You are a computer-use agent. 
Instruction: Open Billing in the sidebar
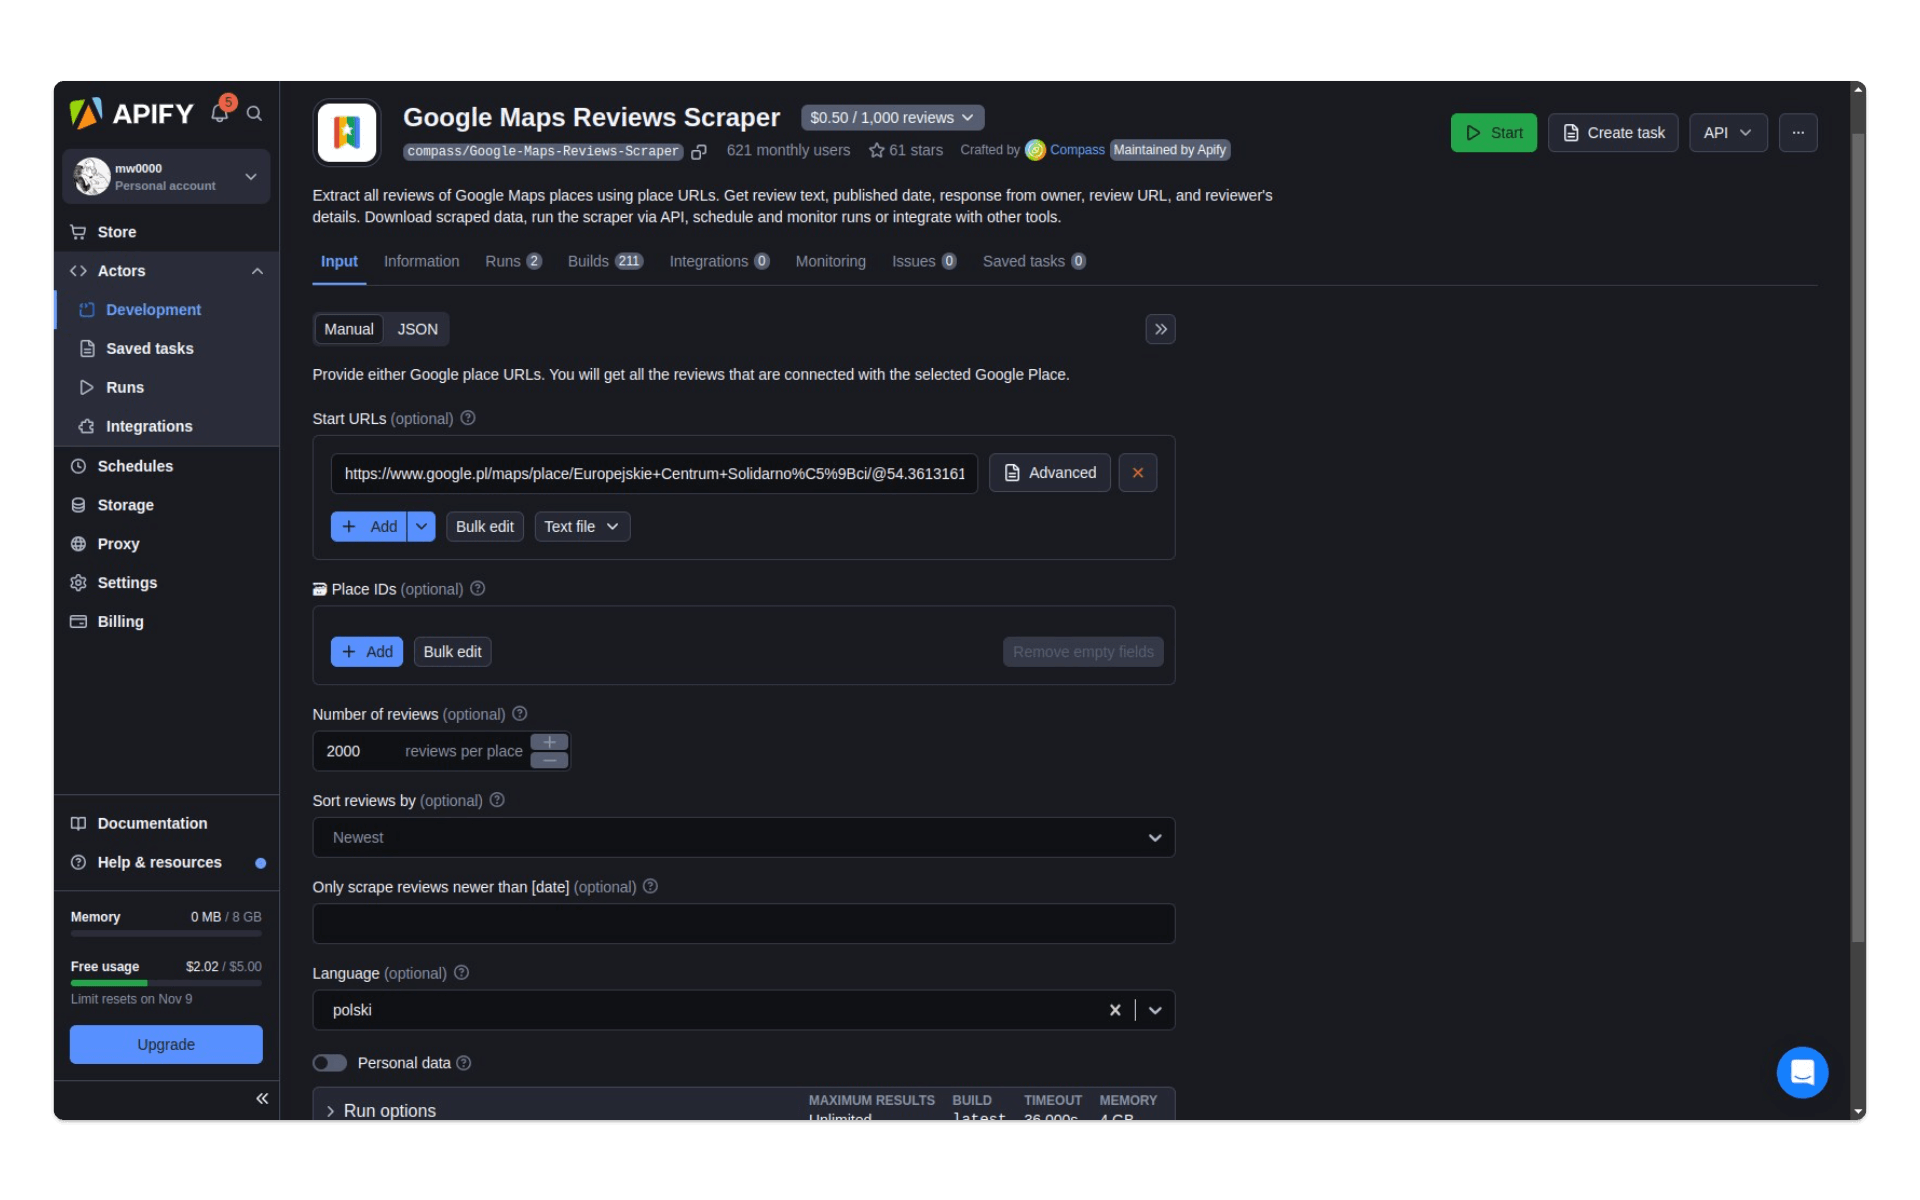click(x=166, y=622)
